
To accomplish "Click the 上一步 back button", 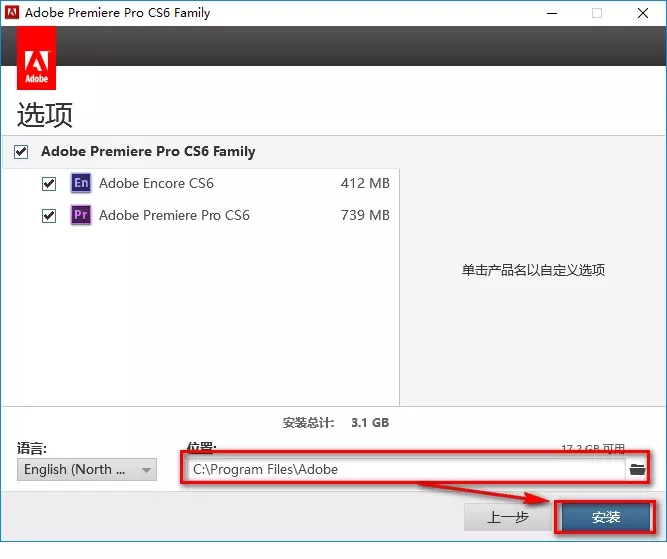I will pos(507,517).
